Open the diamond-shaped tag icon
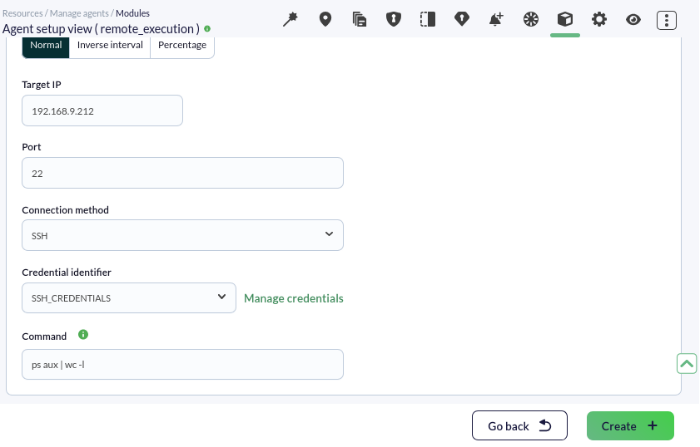Image resolution: width=700 pixels, height=447 pixels. coord(462,20)
